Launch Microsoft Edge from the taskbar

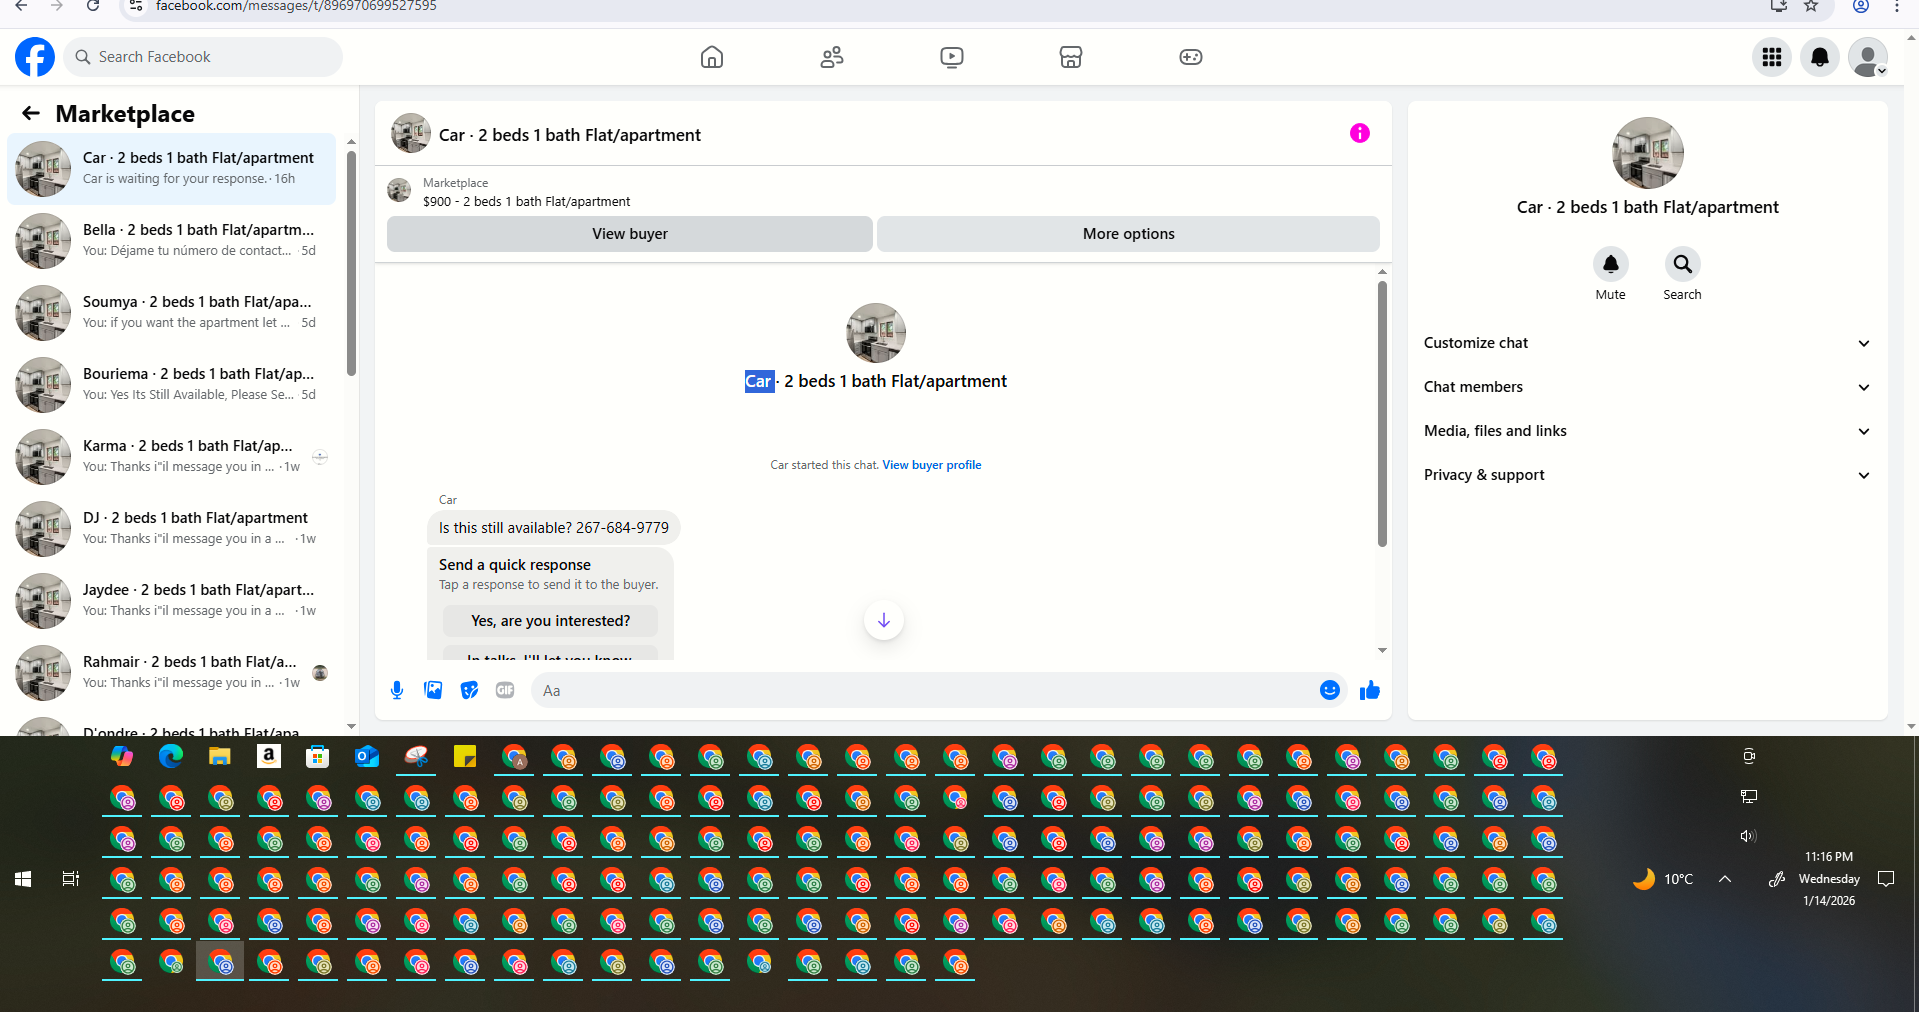(x=171, y=757)
